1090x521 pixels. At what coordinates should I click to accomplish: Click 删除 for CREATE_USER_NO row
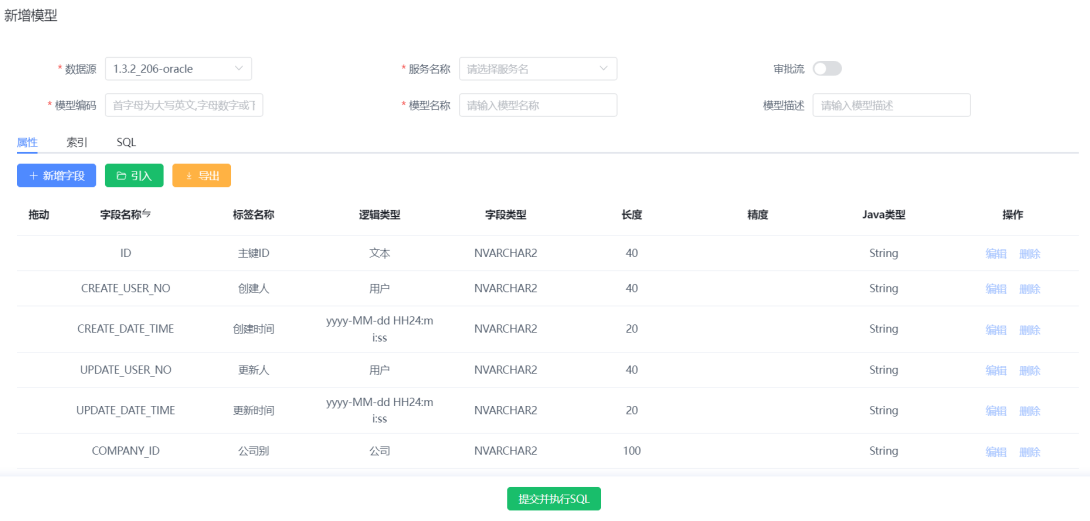click(1030, 289)
